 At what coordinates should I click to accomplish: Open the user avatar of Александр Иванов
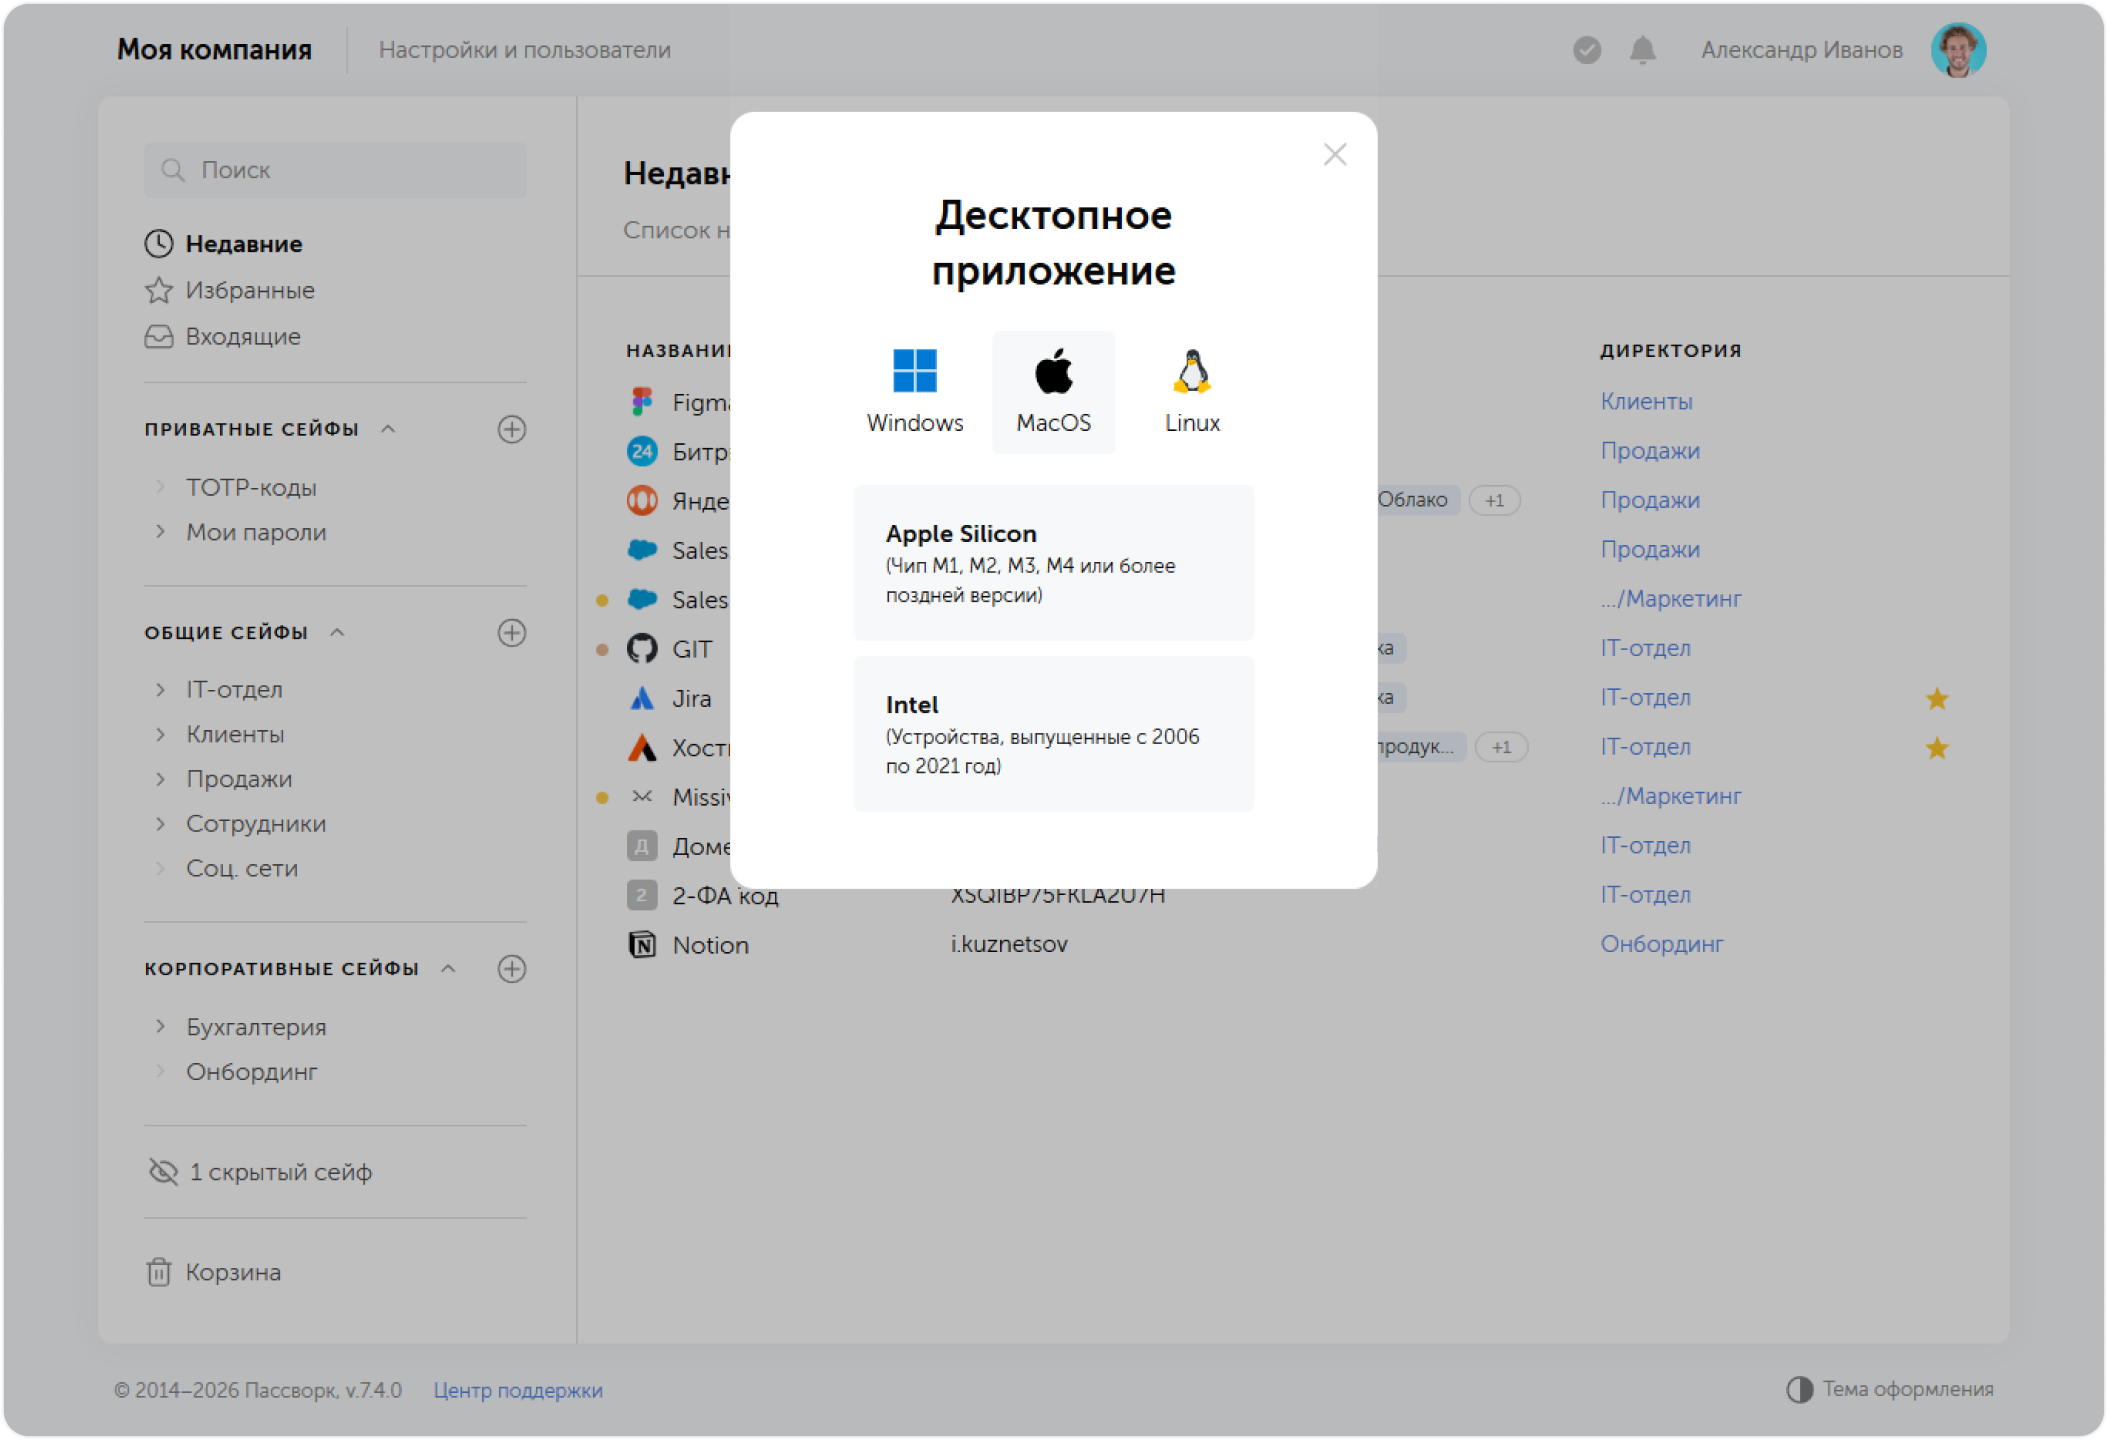(x=1957, y=50)
